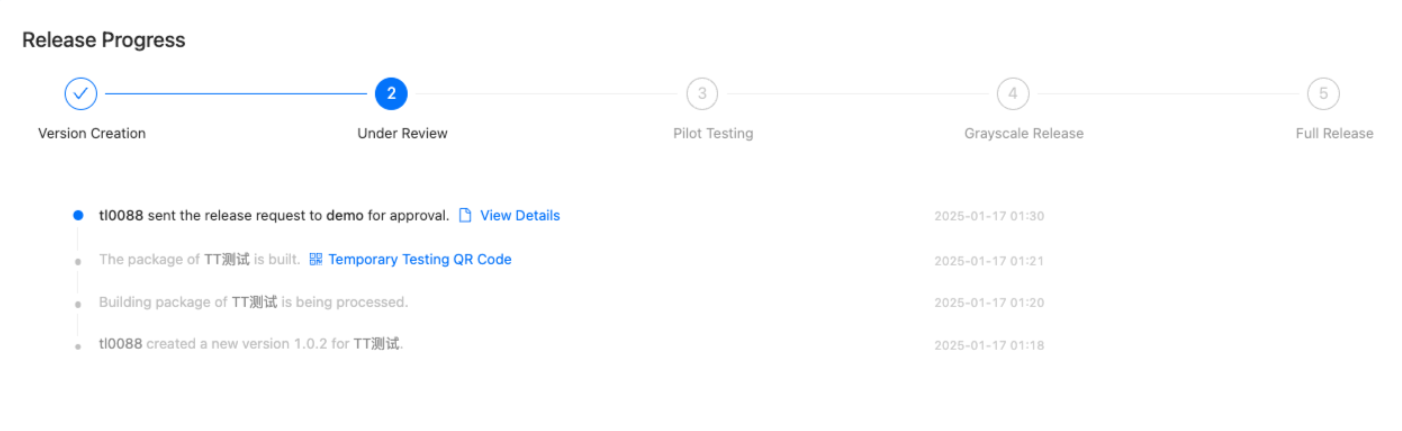The image size is (1402, 431).
Task: Click the step 4 Grayscale Release circle
Action: click(1013, 94)
